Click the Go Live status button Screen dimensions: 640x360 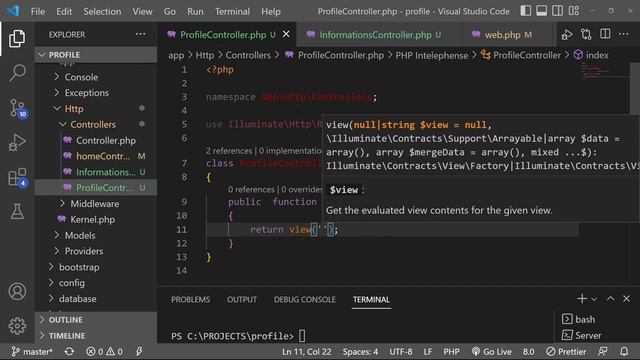point(491,351)
